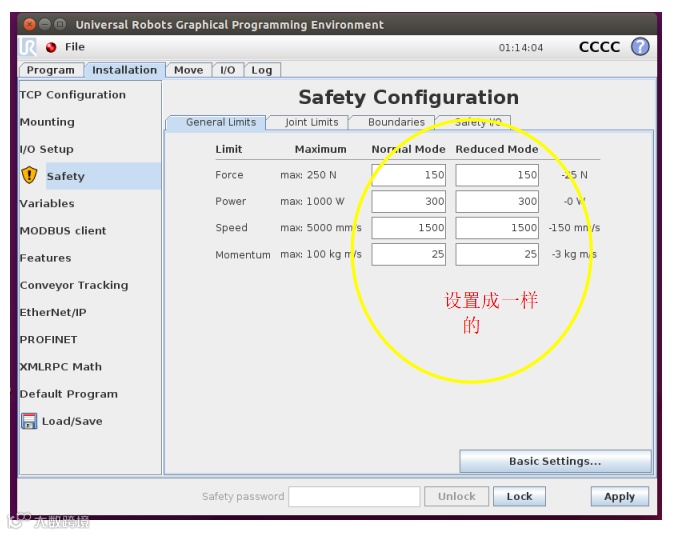Screen dimensions: 675x535
Task: Click the 'Reduced Mode' column header
Action: 497,149
